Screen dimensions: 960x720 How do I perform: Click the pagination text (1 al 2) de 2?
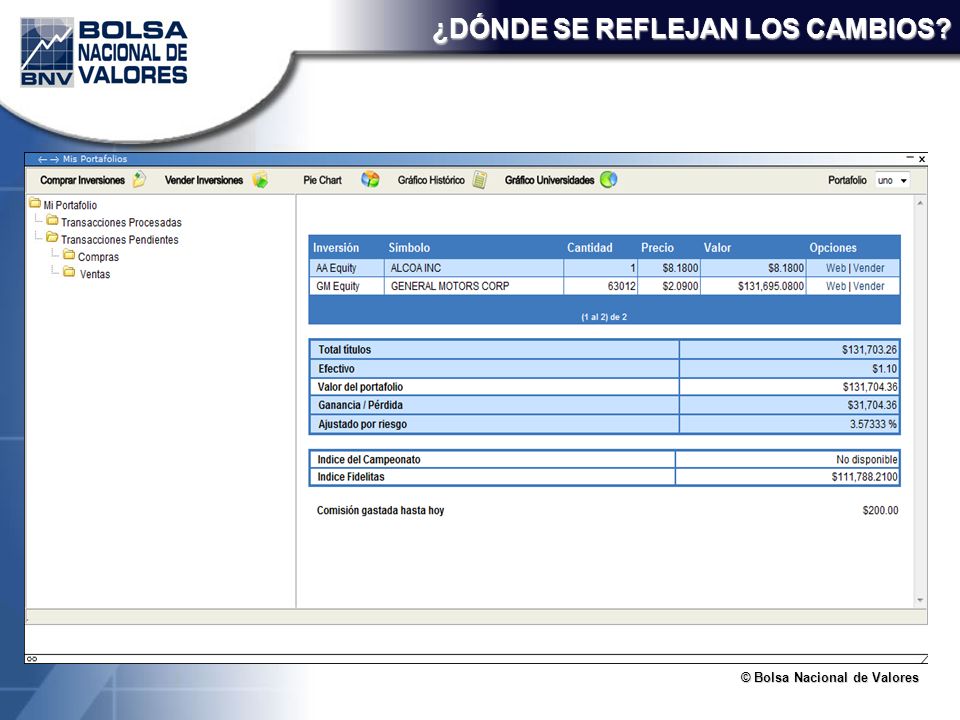click(604, 317)
